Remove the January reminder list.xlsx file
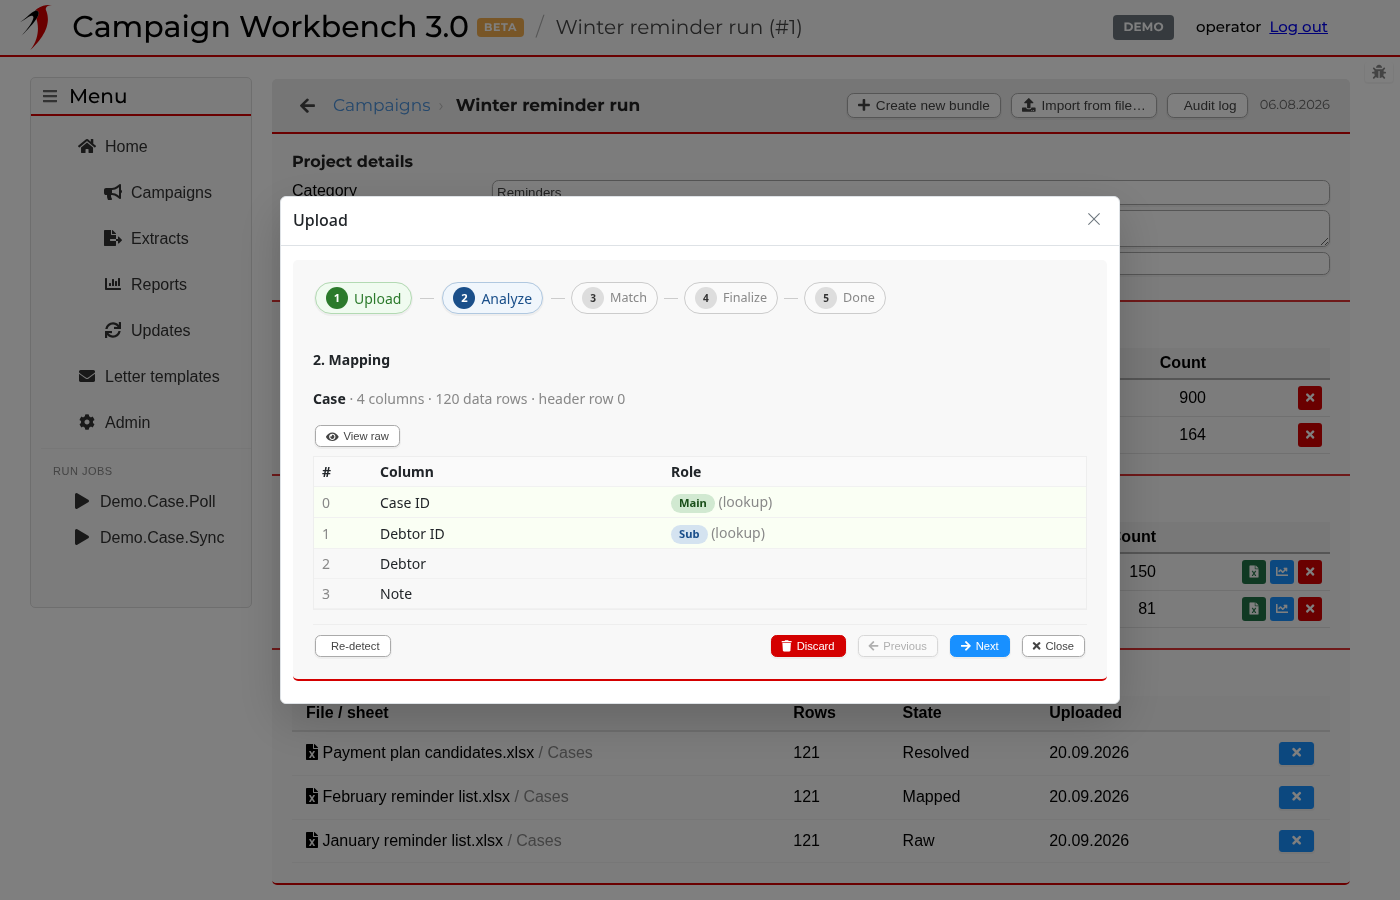Viewport: 1400px width, 900px height. click(1296, 841)
